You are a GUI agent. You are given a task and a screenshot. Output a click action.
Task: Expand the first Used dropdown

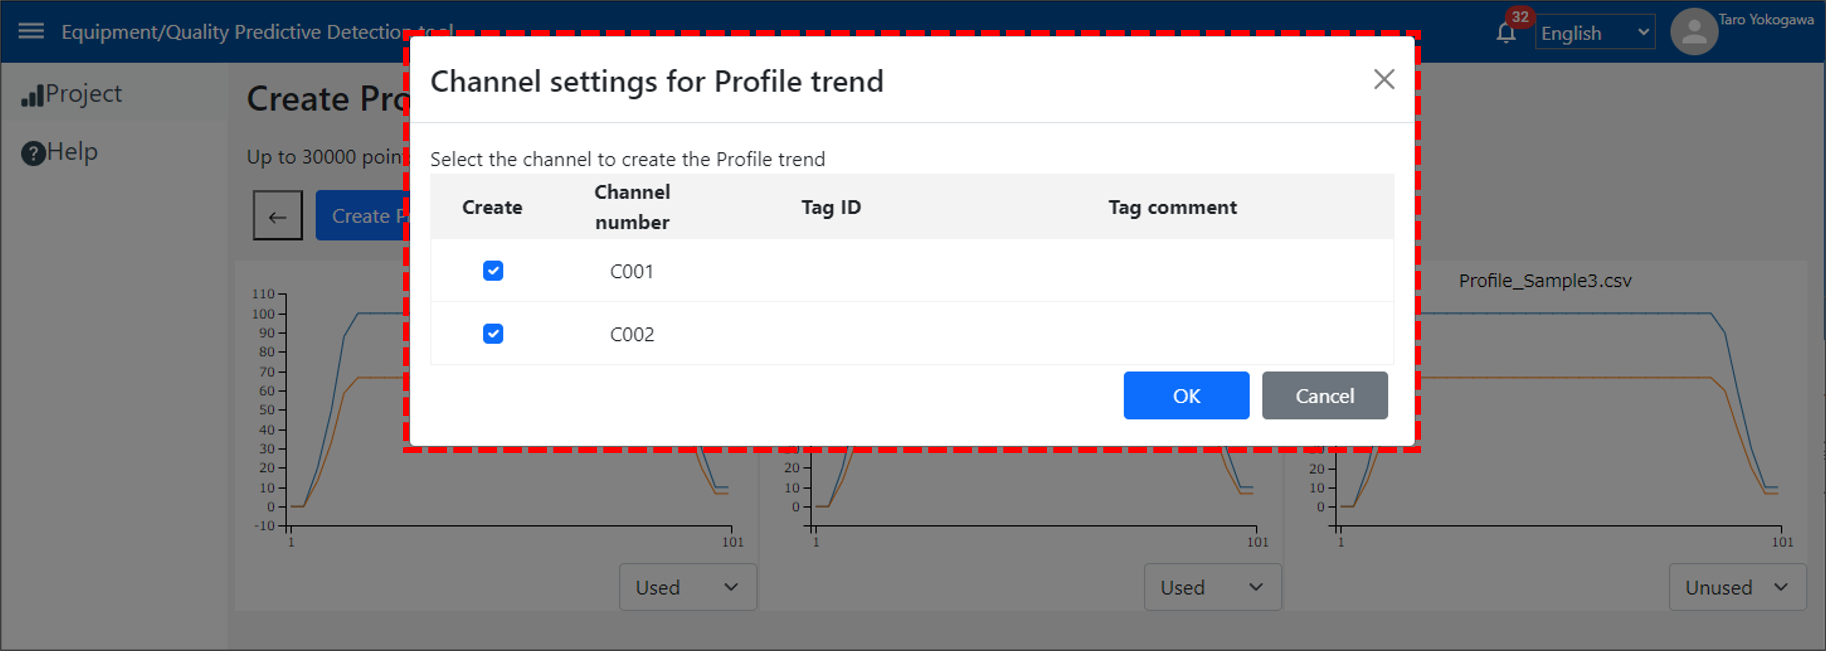point(688,587)
